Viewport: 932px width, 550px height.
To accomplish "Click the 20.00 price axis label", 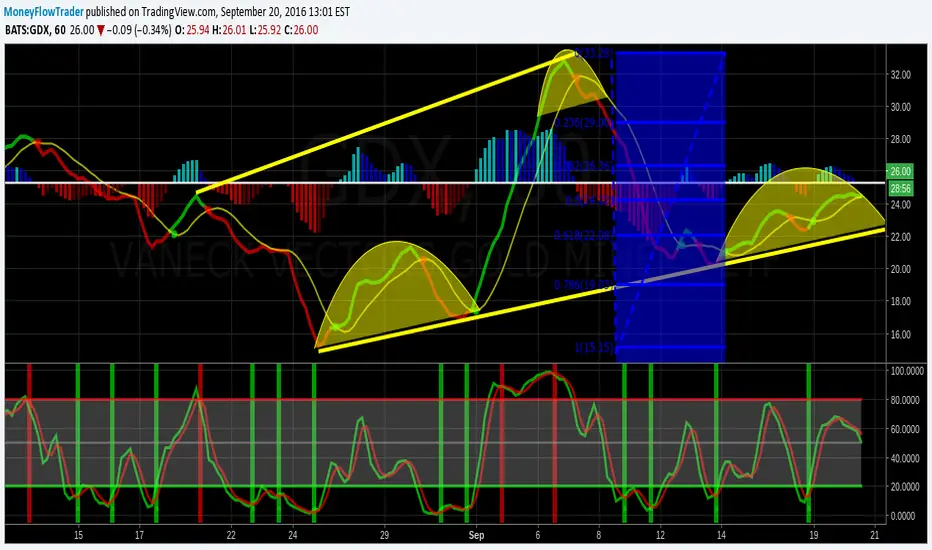I will [x=900, y=269].
